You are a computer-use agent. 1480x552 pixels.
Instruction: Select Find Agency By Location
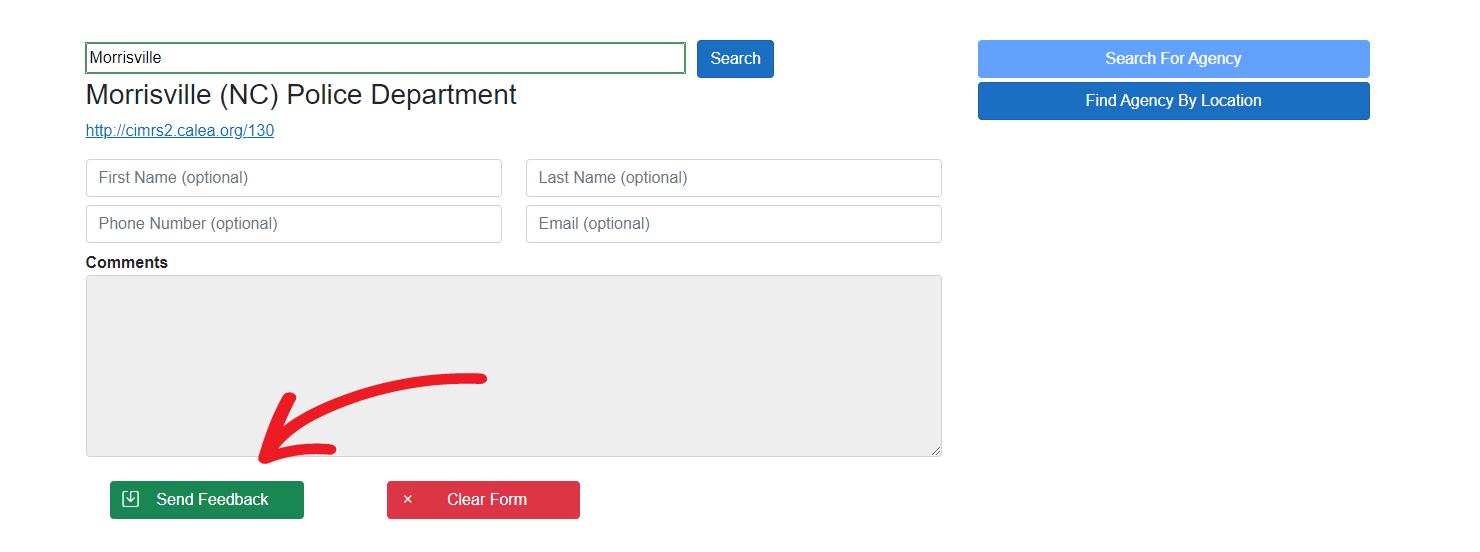coord(1173,101)
